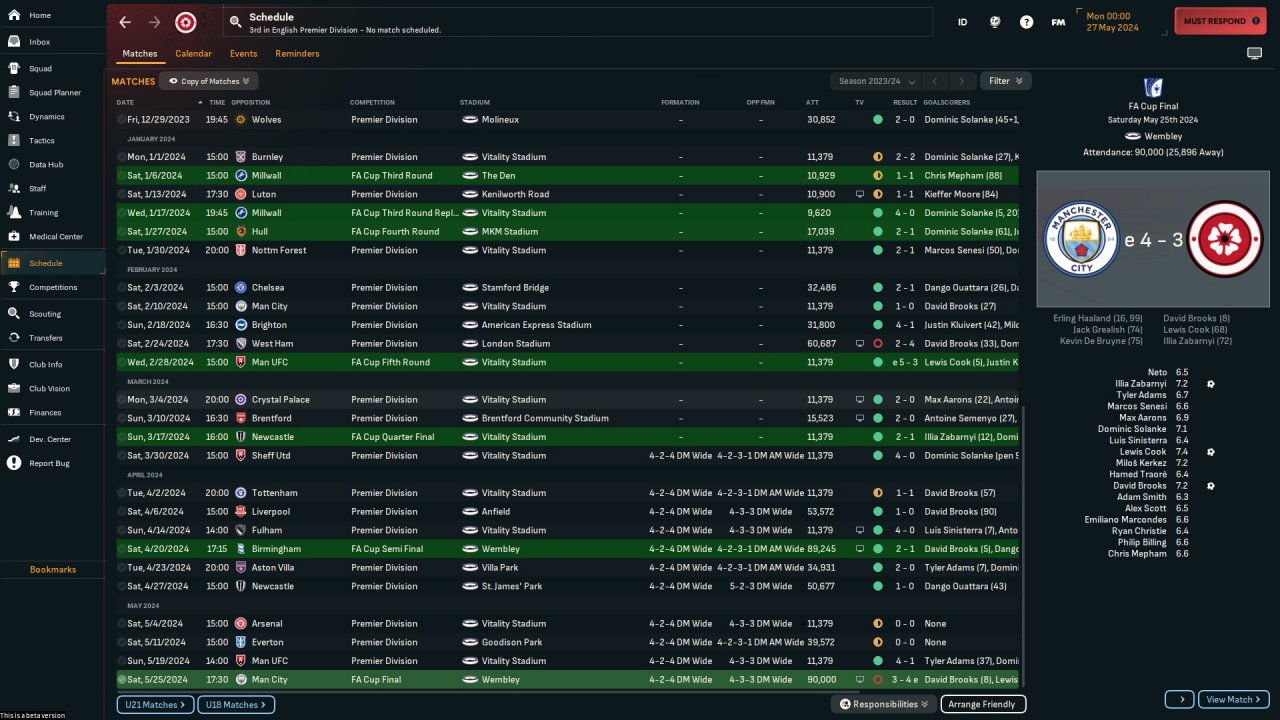Tick the selection circle for the Burnley row
This screenshot has height=720, width=1280.
(x=122, y=157)
